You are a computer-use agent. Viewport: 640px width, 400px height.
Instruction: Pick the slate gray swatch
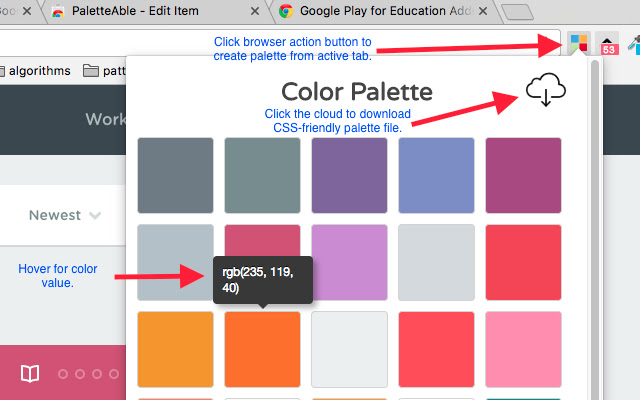[x=176, y=175]
